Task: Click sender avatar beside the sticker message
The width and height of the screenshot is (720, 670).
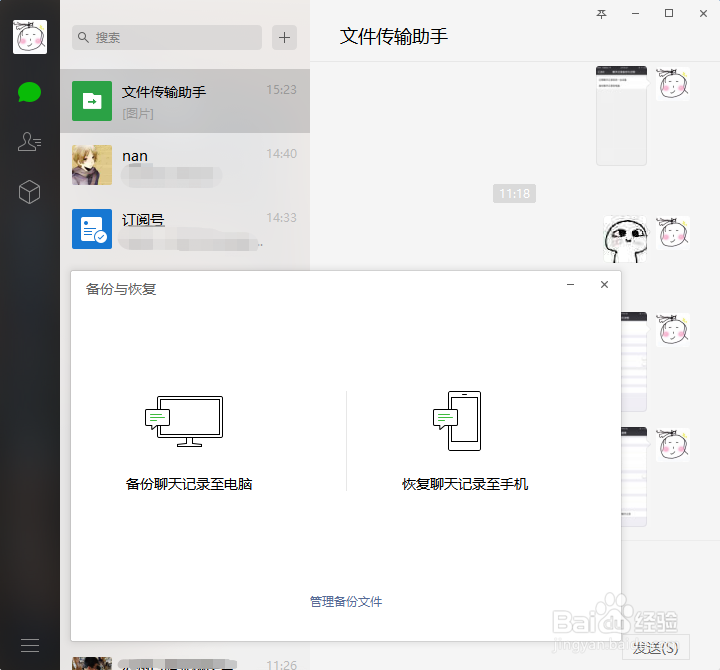Action: coord(673,233)
